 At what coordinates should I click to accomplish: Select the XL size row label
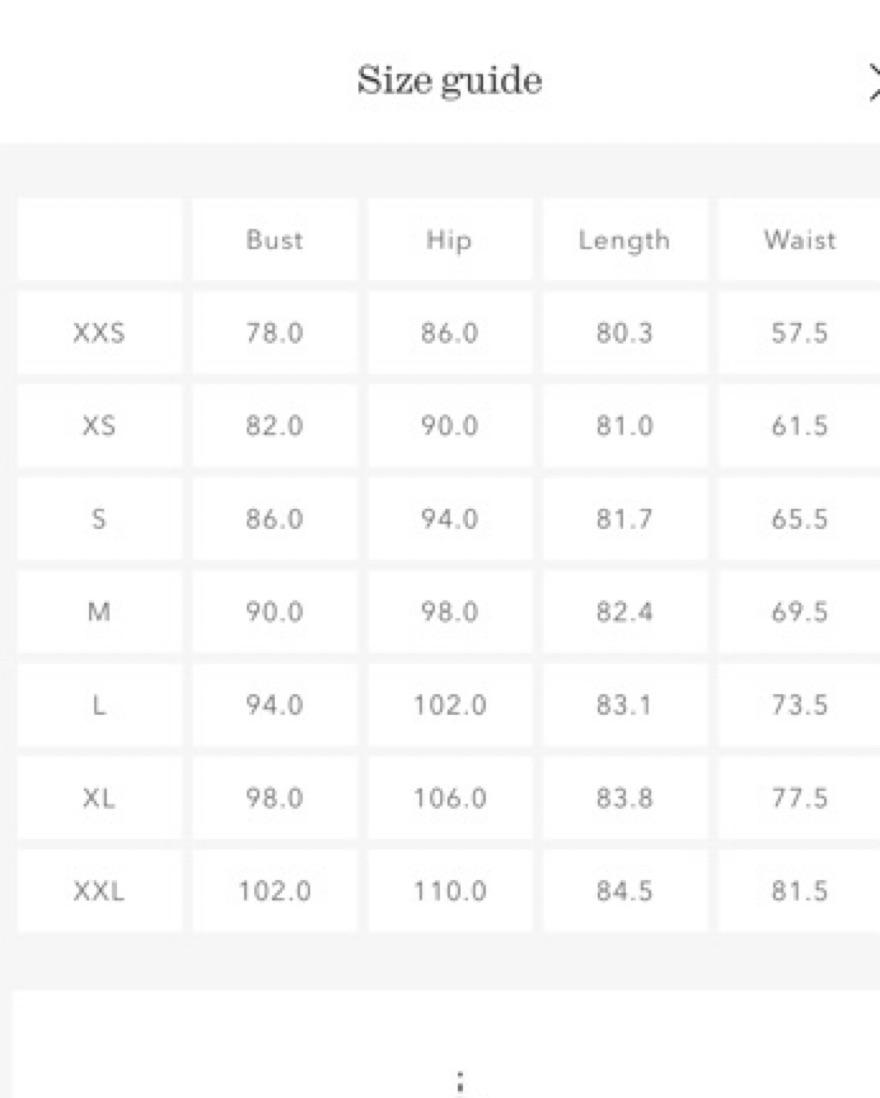coord(99,798)
